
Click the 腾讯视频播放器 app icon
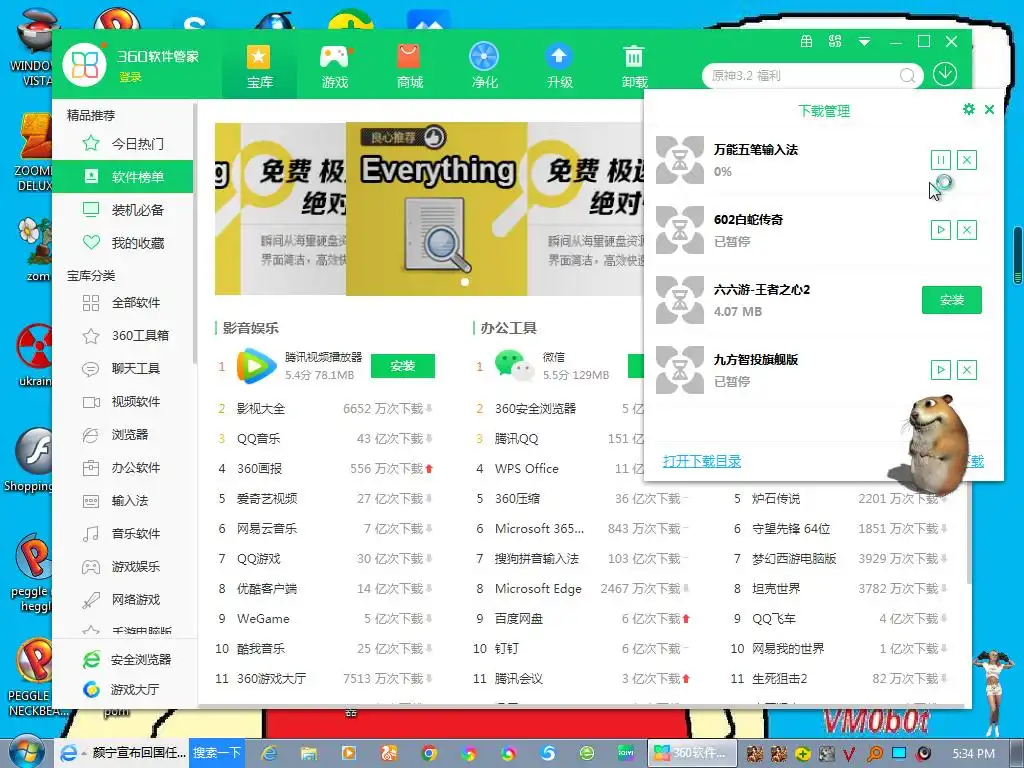[255, 366]
